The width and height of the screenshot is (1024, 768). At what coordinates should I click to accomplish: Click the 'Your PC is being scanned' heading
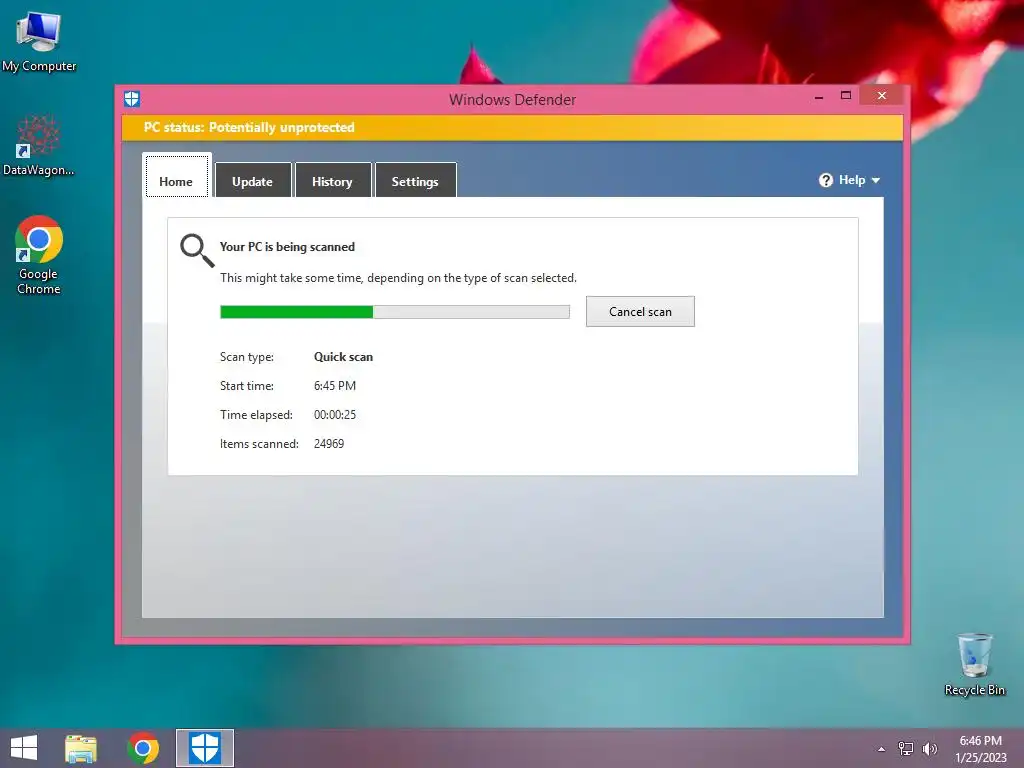(287, 247)
